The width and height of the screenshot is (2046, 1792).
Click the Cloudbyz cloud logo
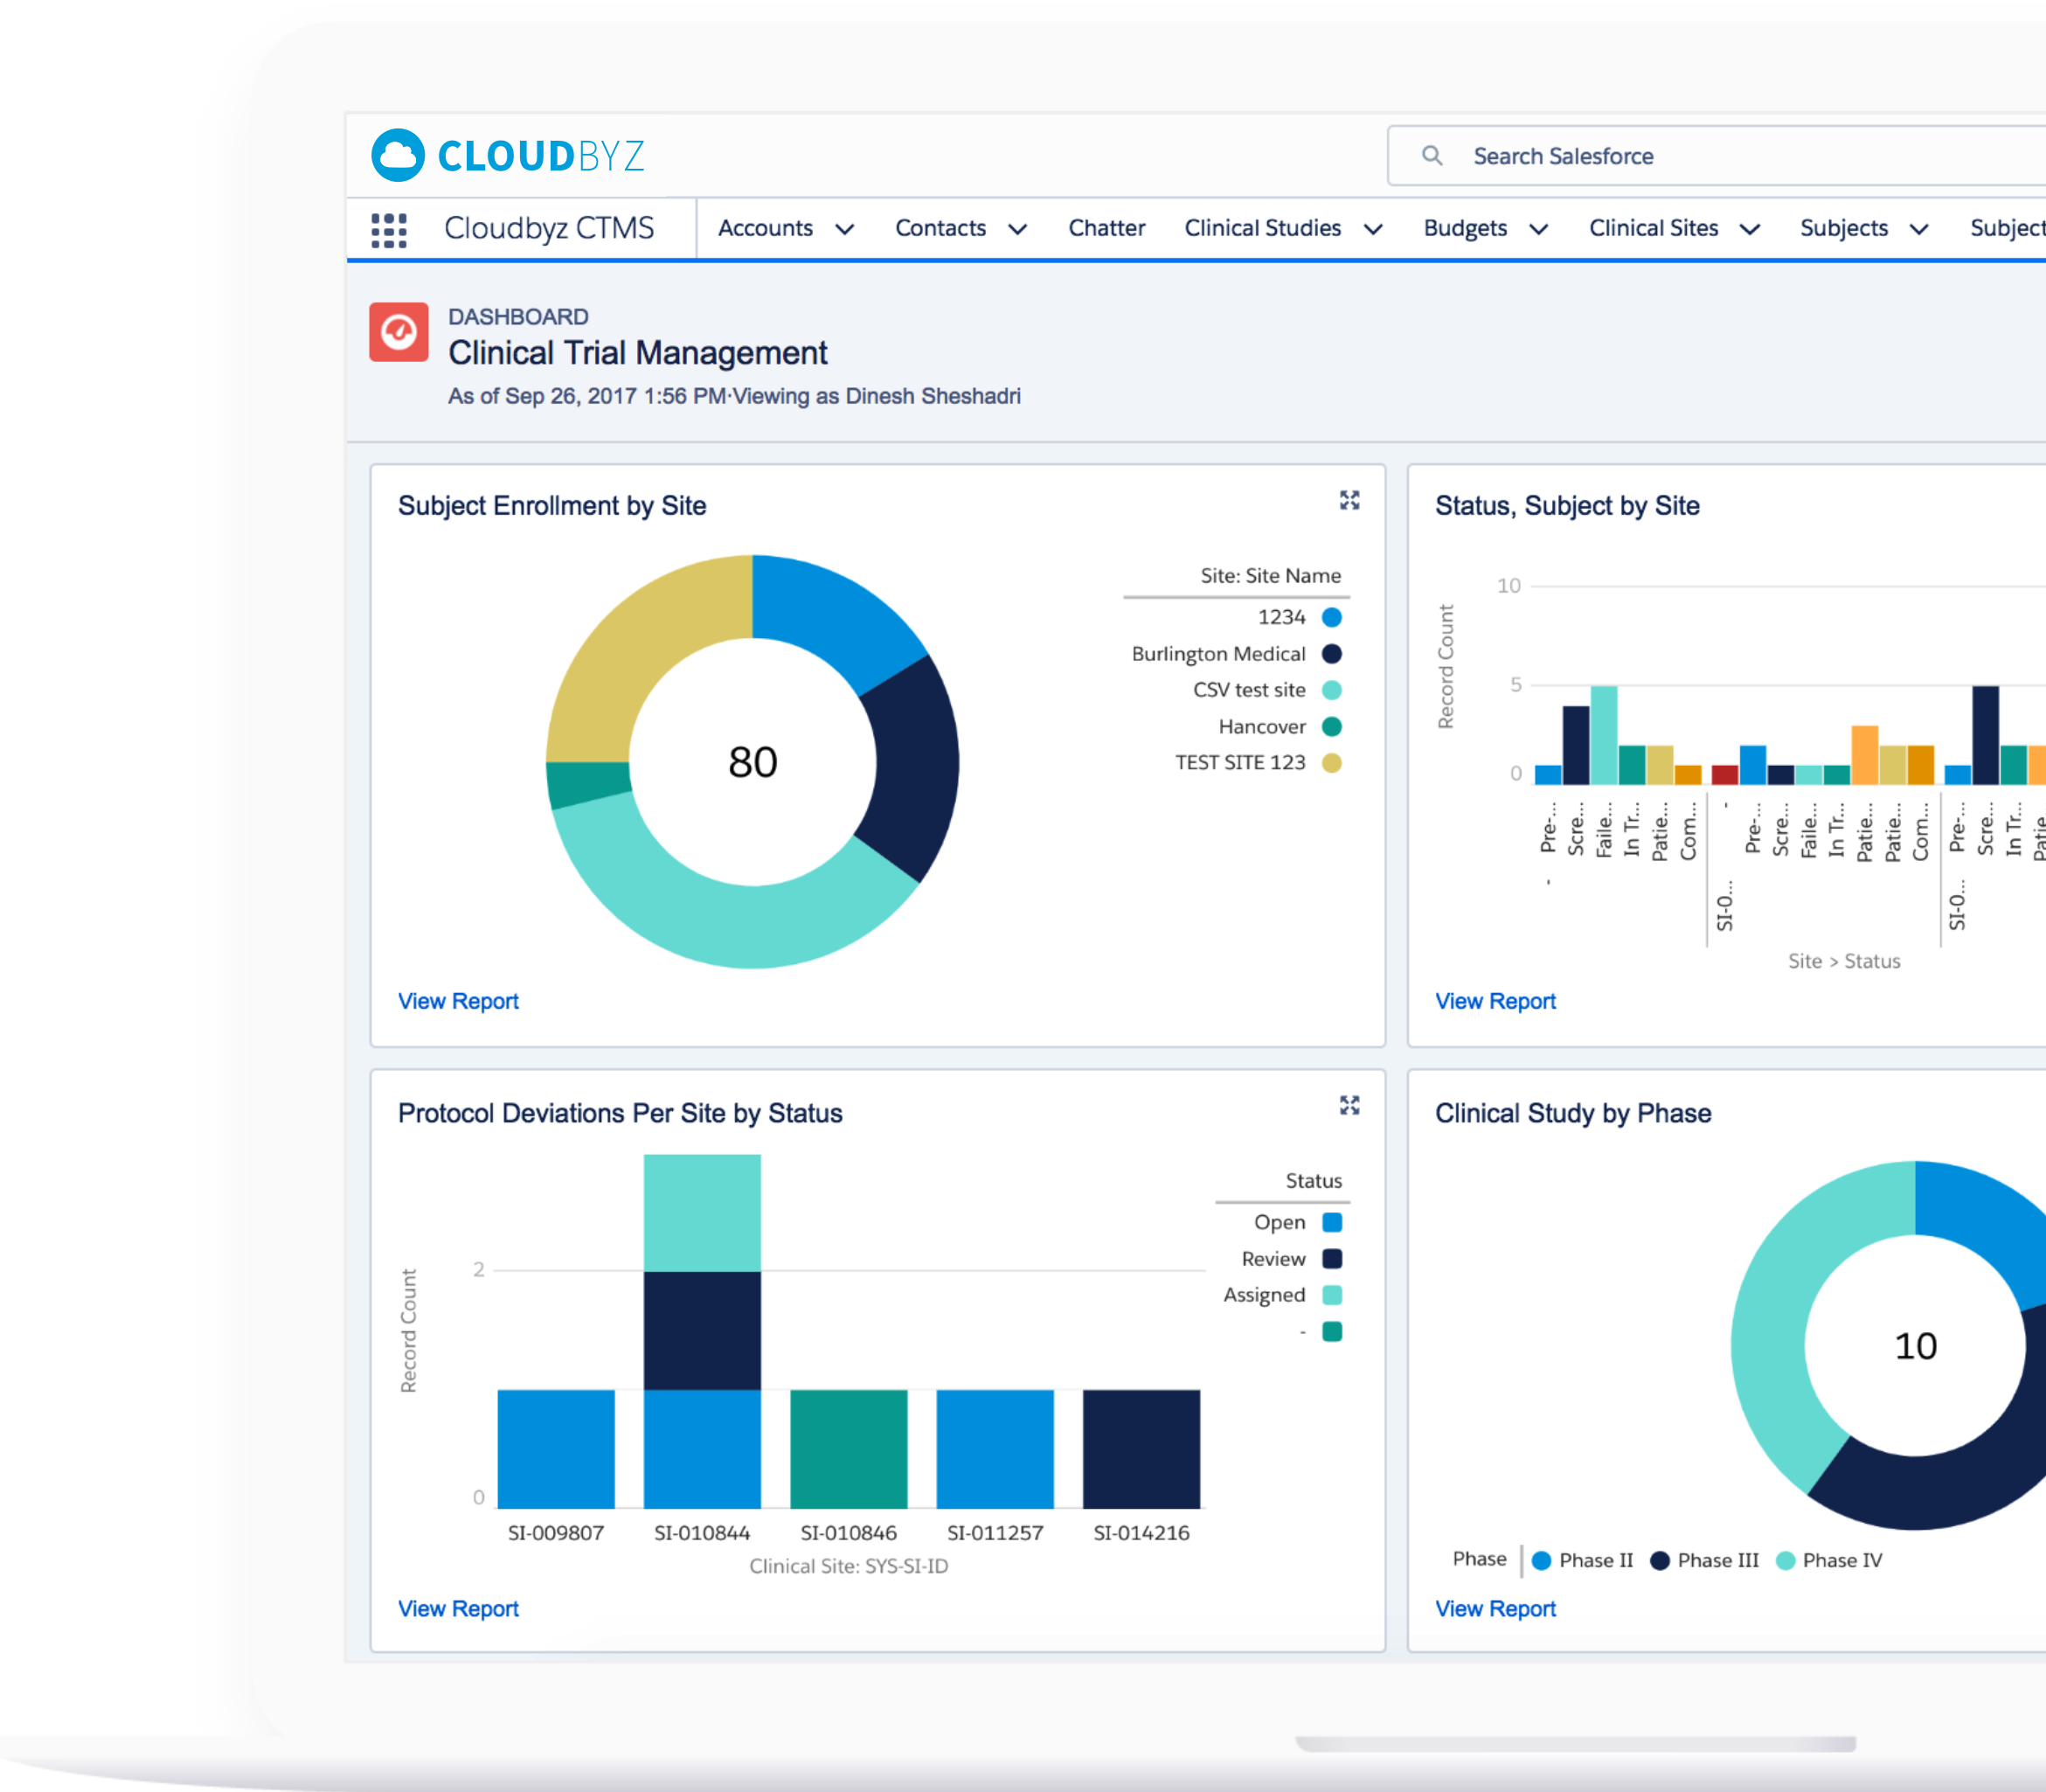click(398, 155)
